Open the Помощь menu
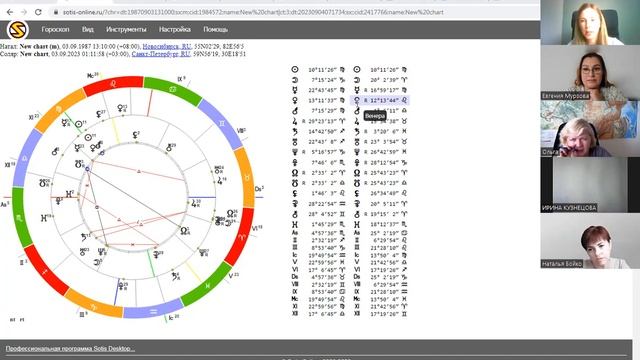This screenshot has height=360, width=640. click(x=216, y=29)
